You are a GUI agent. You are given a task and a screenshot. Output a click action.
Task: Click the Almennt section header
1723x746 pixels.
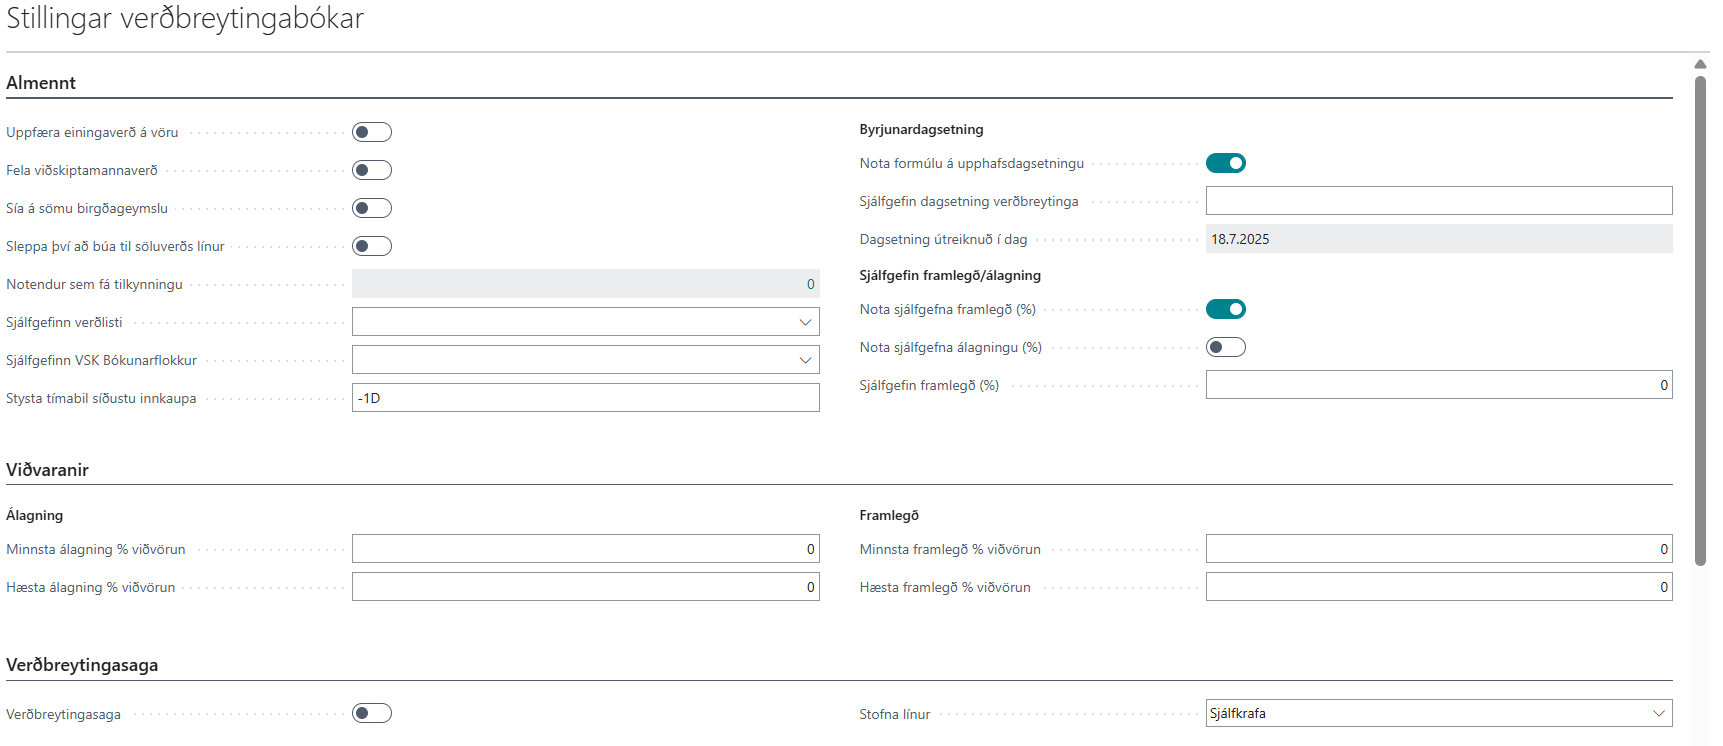41,83
